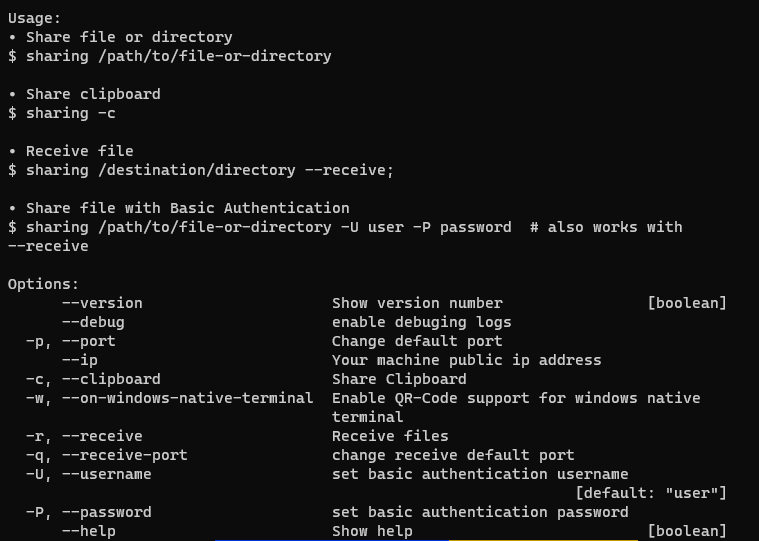Click the "-c, --clipboard" option
This screenshot has height=541, width=759.
coord(93,379)
